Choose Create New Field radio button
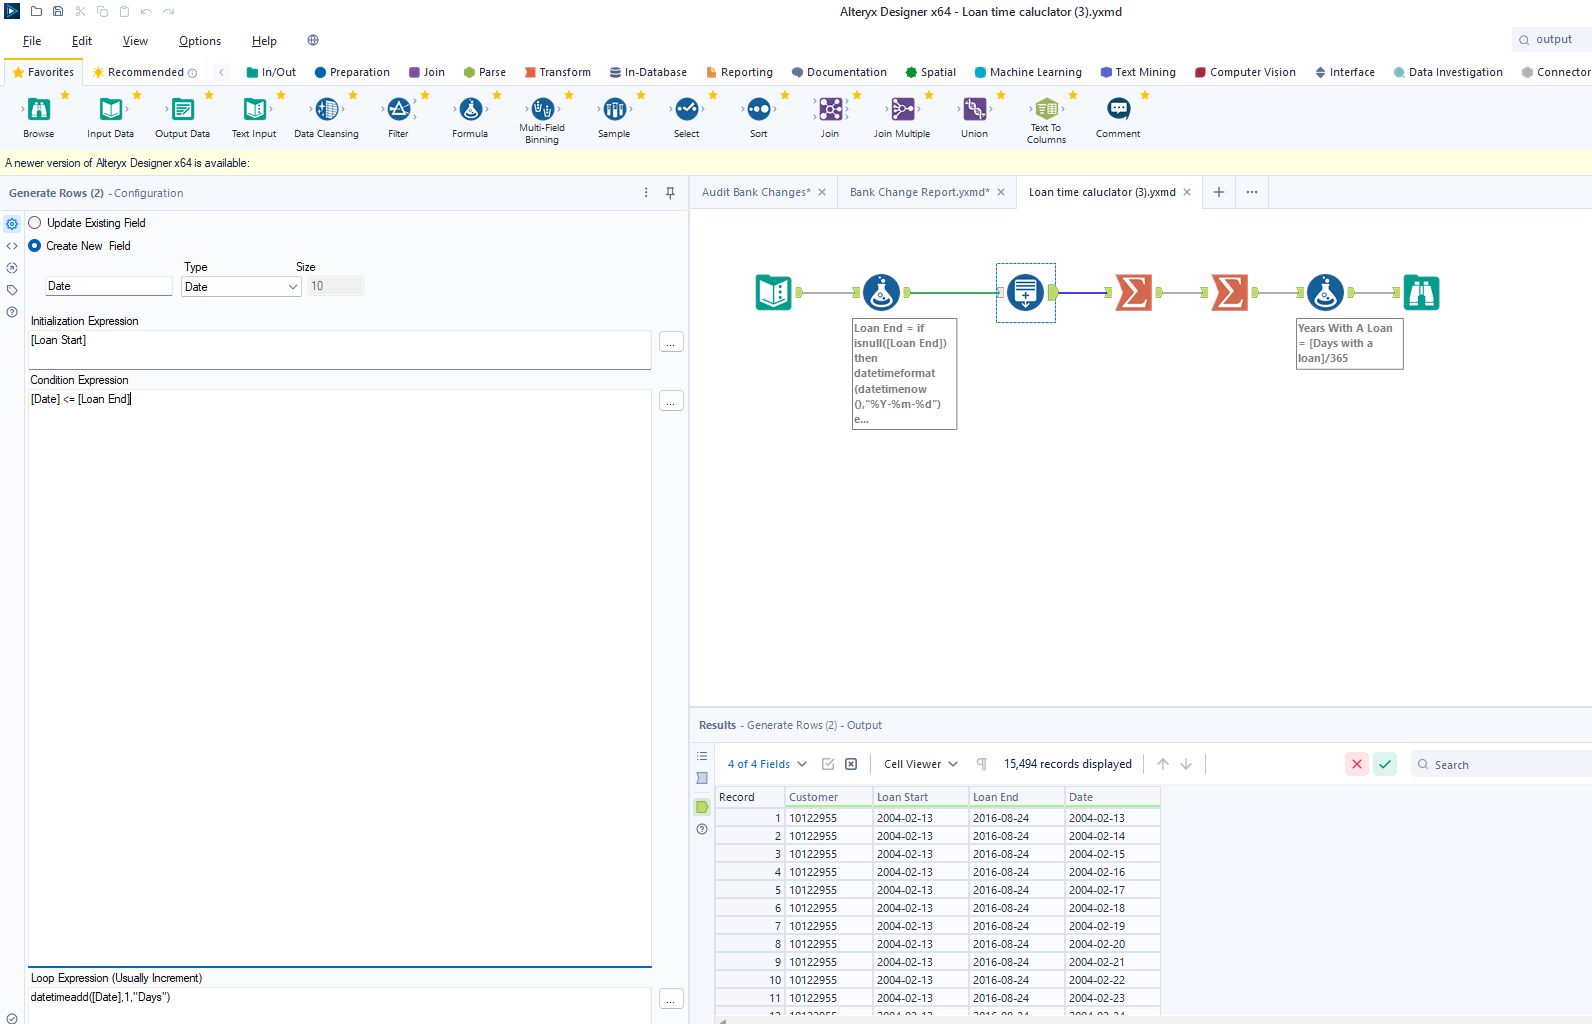Image resolution: width=1592 pixels, height=1024 pixels. (x=35, y=246)
